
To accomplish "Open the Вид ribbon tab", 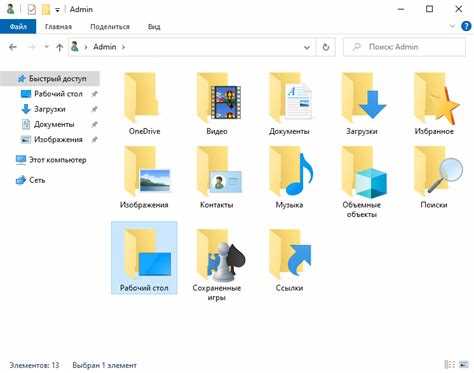I will [154, 27].
